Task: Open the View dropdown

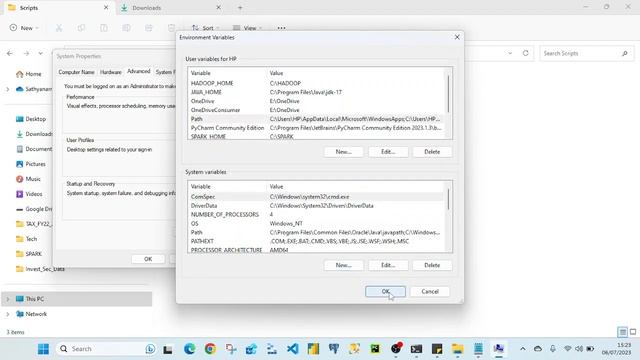Action: tap(247, 28)
